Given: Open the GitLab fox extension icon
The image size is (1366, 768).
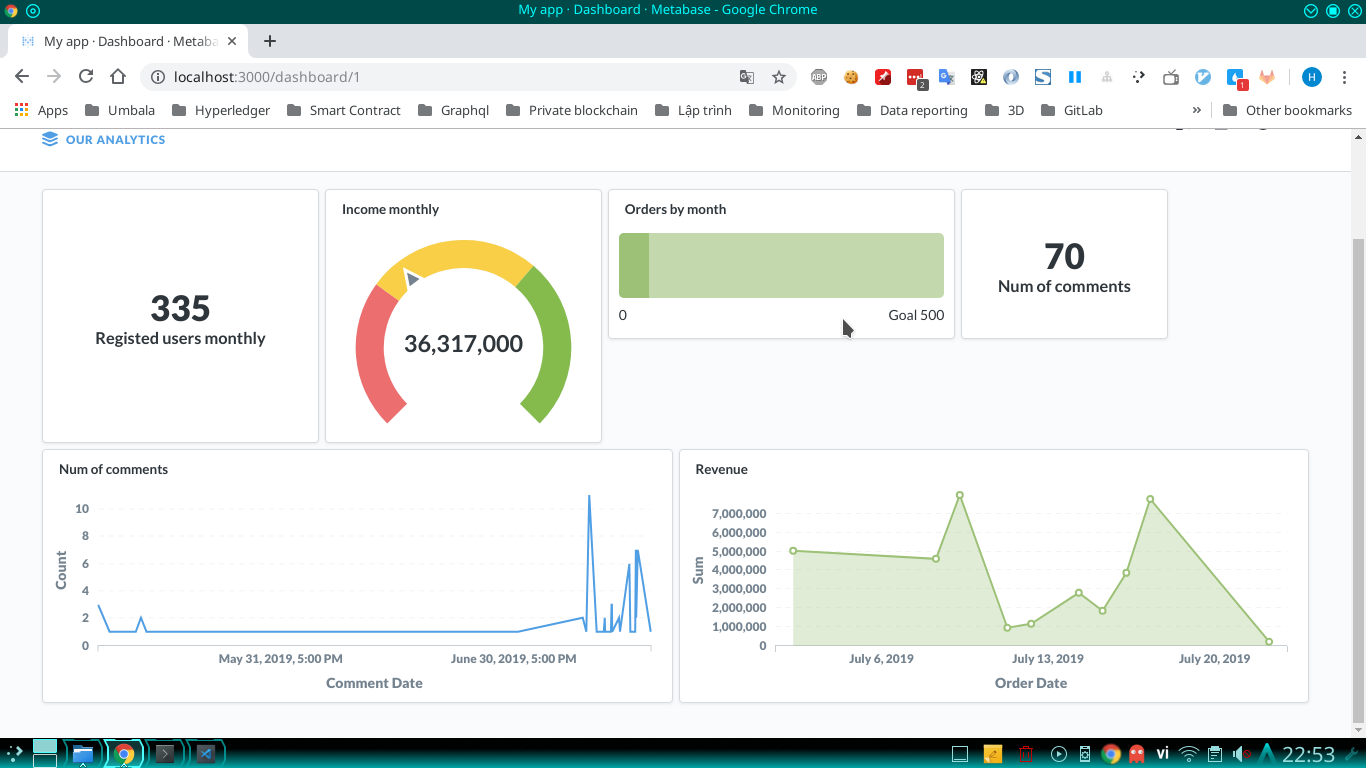Looking at the screenshot, I should pos(1267,77).
